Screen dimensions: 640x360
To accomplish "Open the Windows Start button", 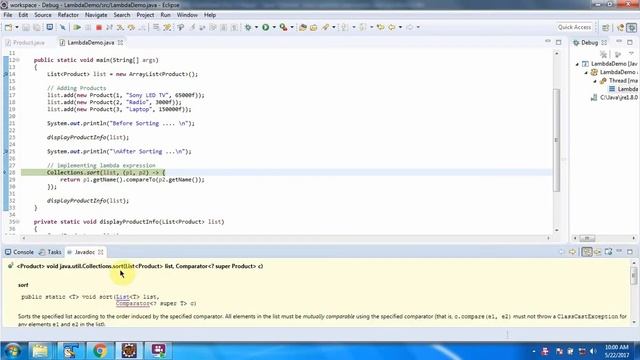I will pos(12,351).
